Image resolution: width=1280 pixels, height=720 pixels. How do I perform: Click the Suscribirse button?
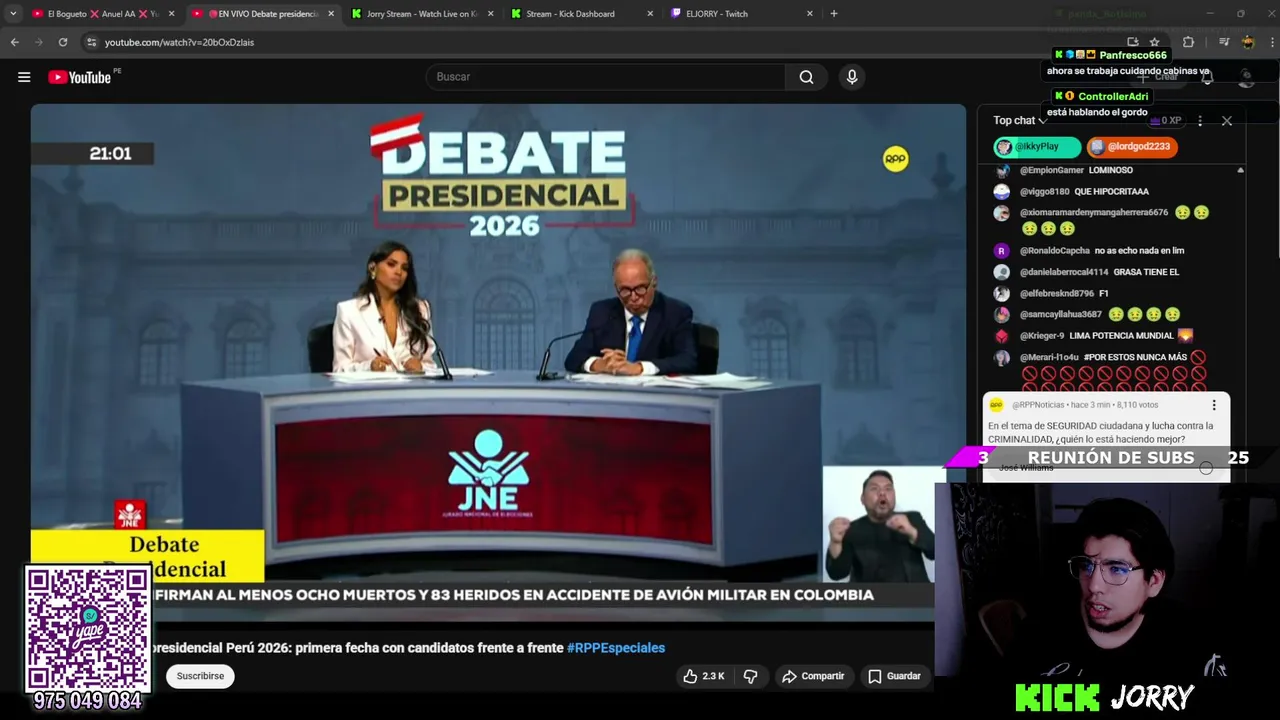click(x=200, y=676)
